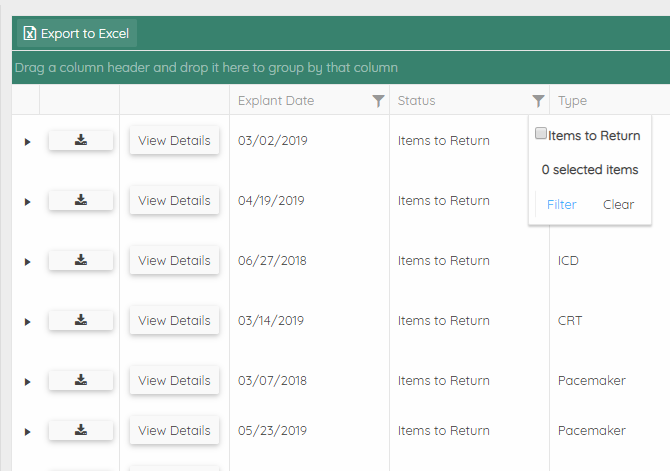Check the Items to Return filter checkbox
Viewport: 670px width, 471px height.
coord(541,134)
